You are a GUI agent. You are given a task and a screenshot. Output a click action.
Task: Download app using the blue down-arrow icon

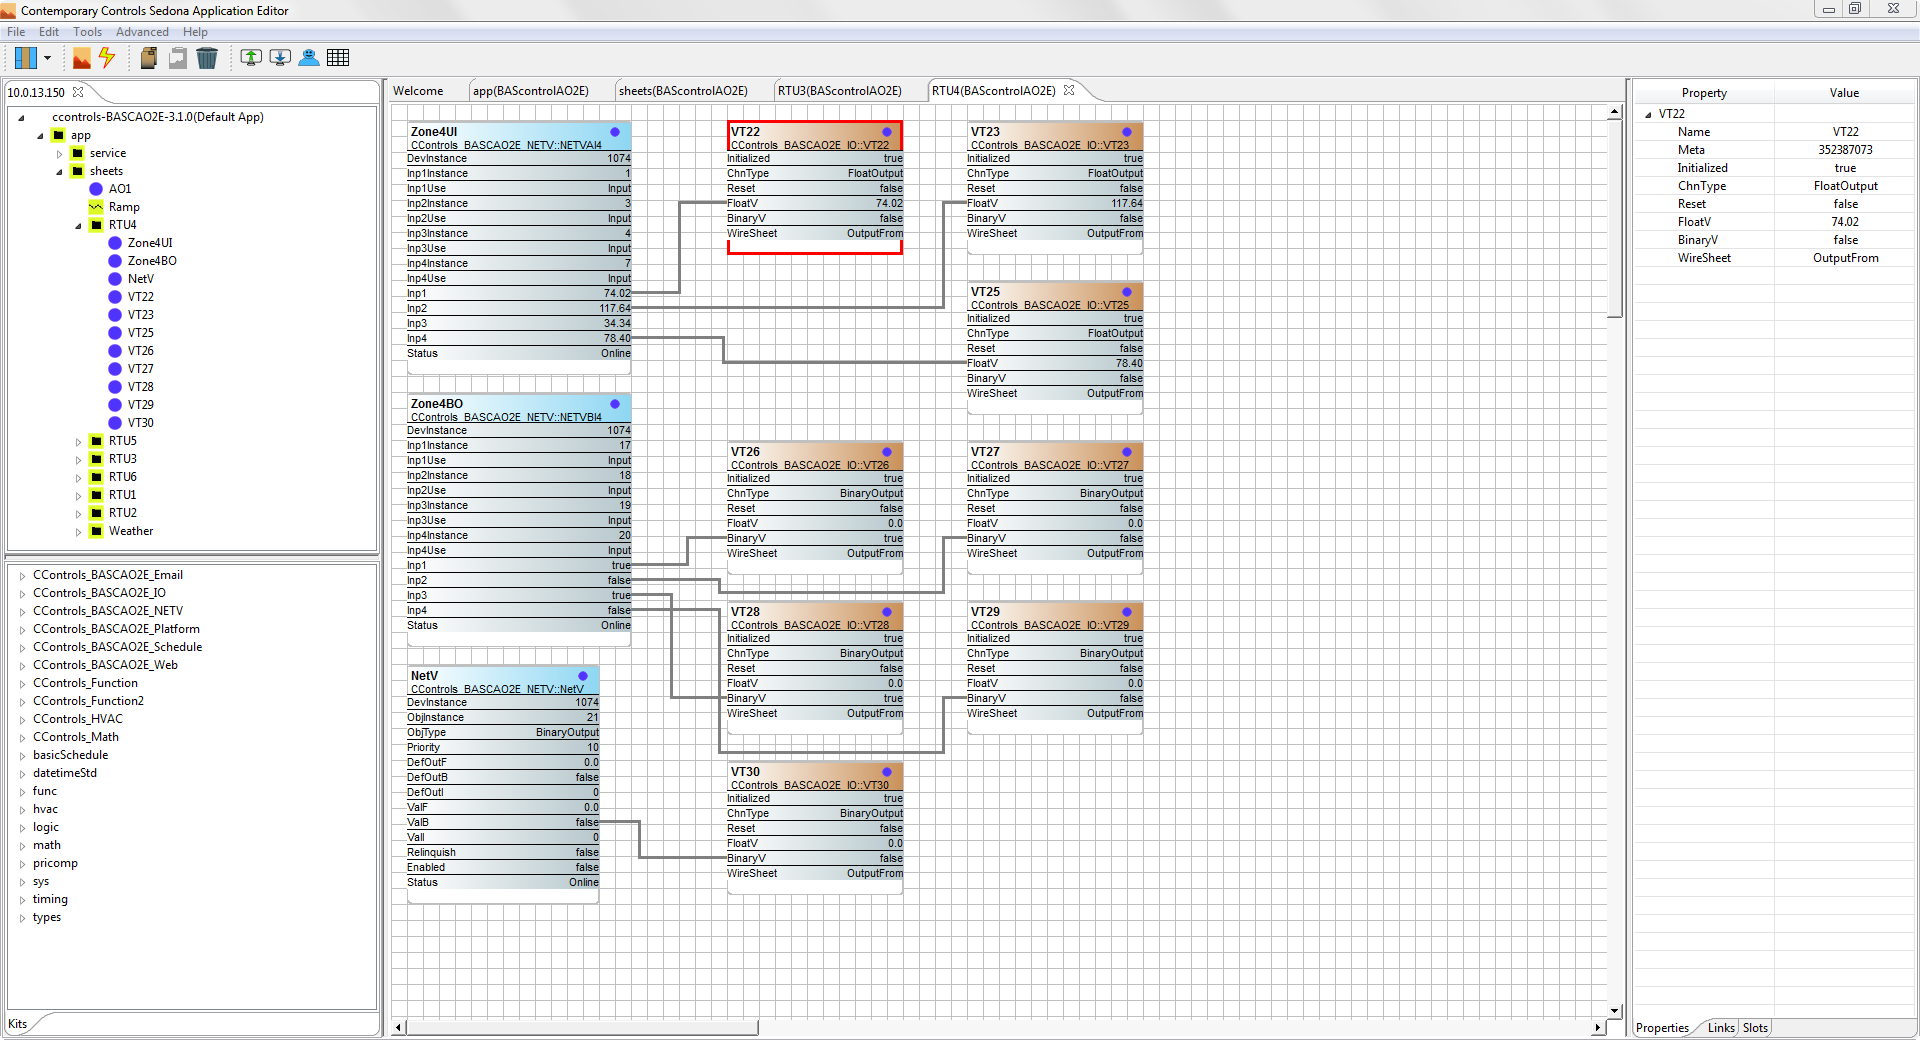(280, 57)
